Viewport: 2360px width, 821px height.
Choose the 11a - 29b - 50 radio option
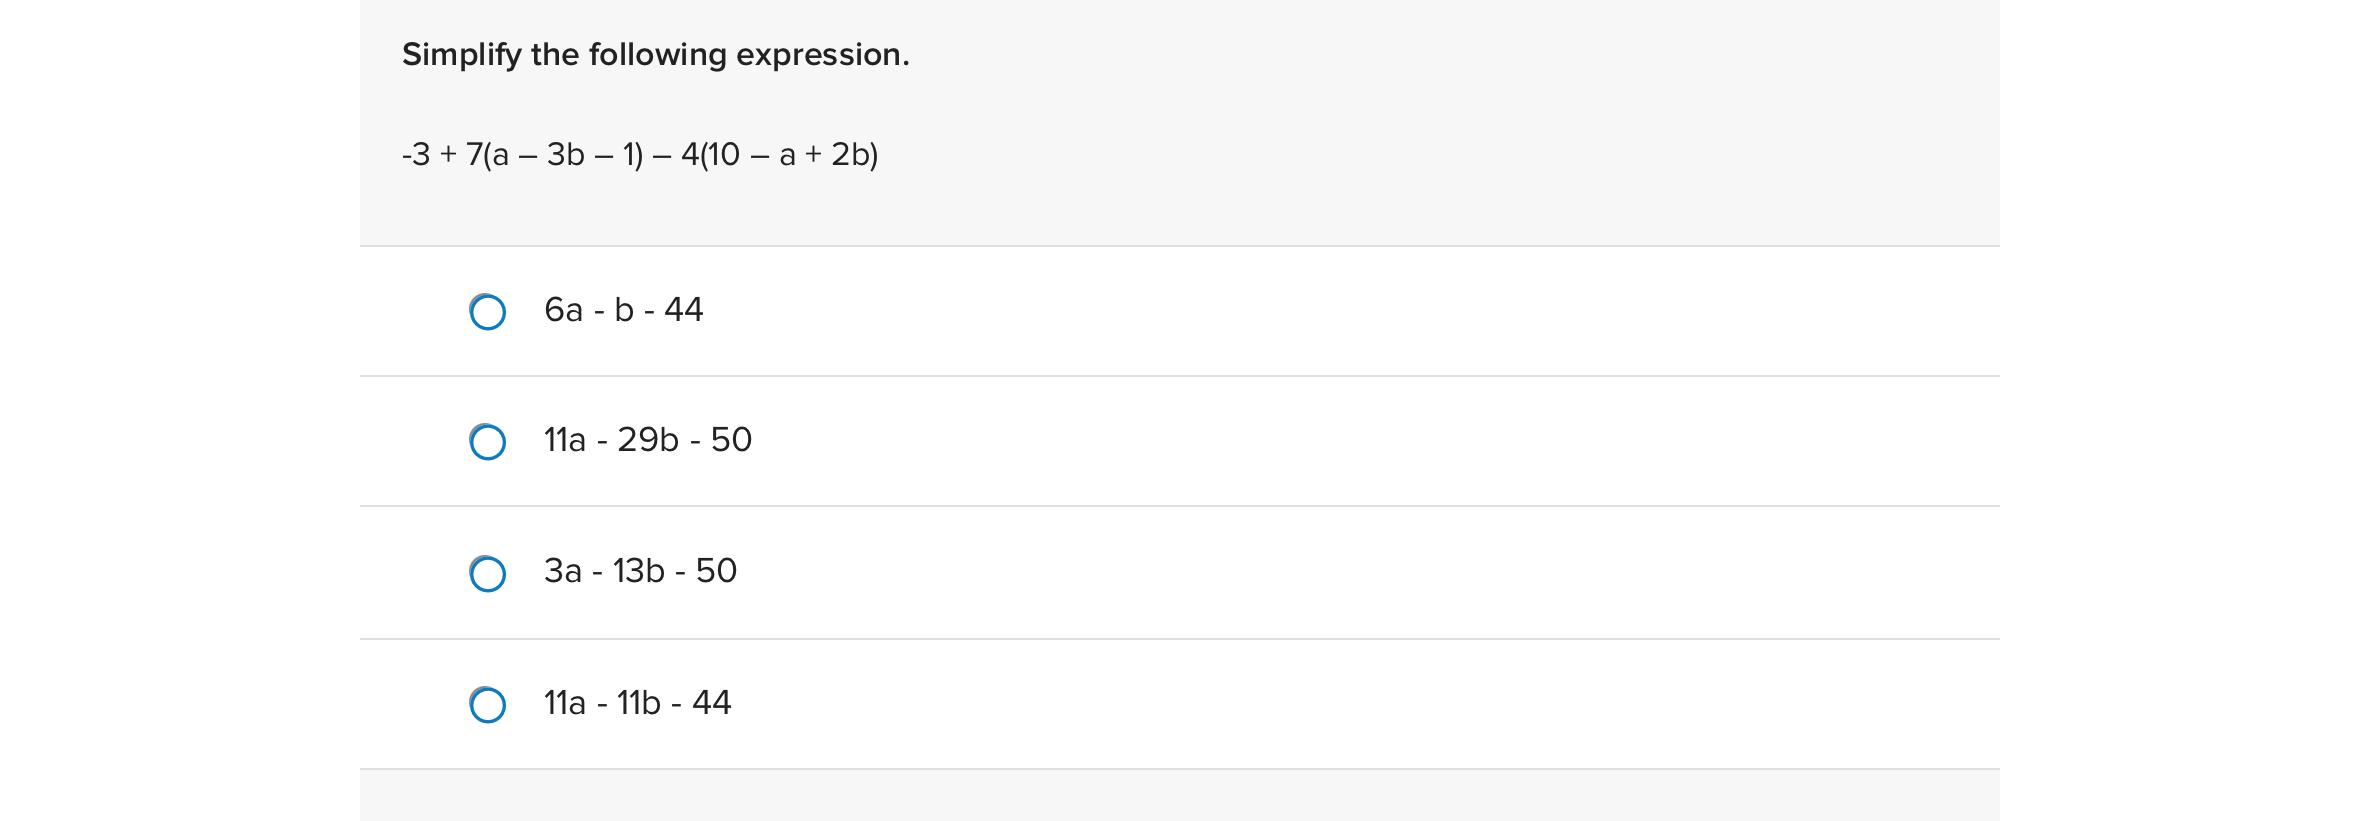[487, 442]
